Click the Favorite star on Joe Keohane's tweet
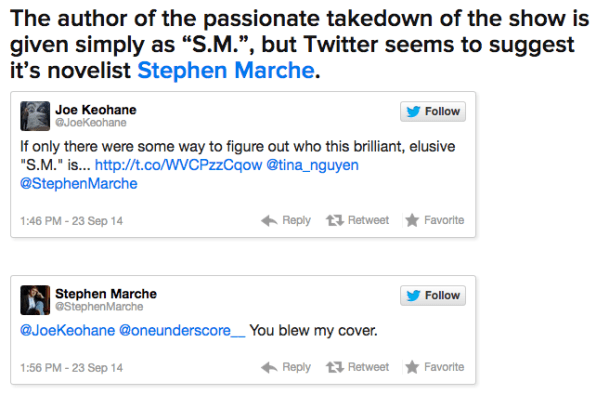Image resolution: width=596 pixels, height=395 pixels. 412,221
